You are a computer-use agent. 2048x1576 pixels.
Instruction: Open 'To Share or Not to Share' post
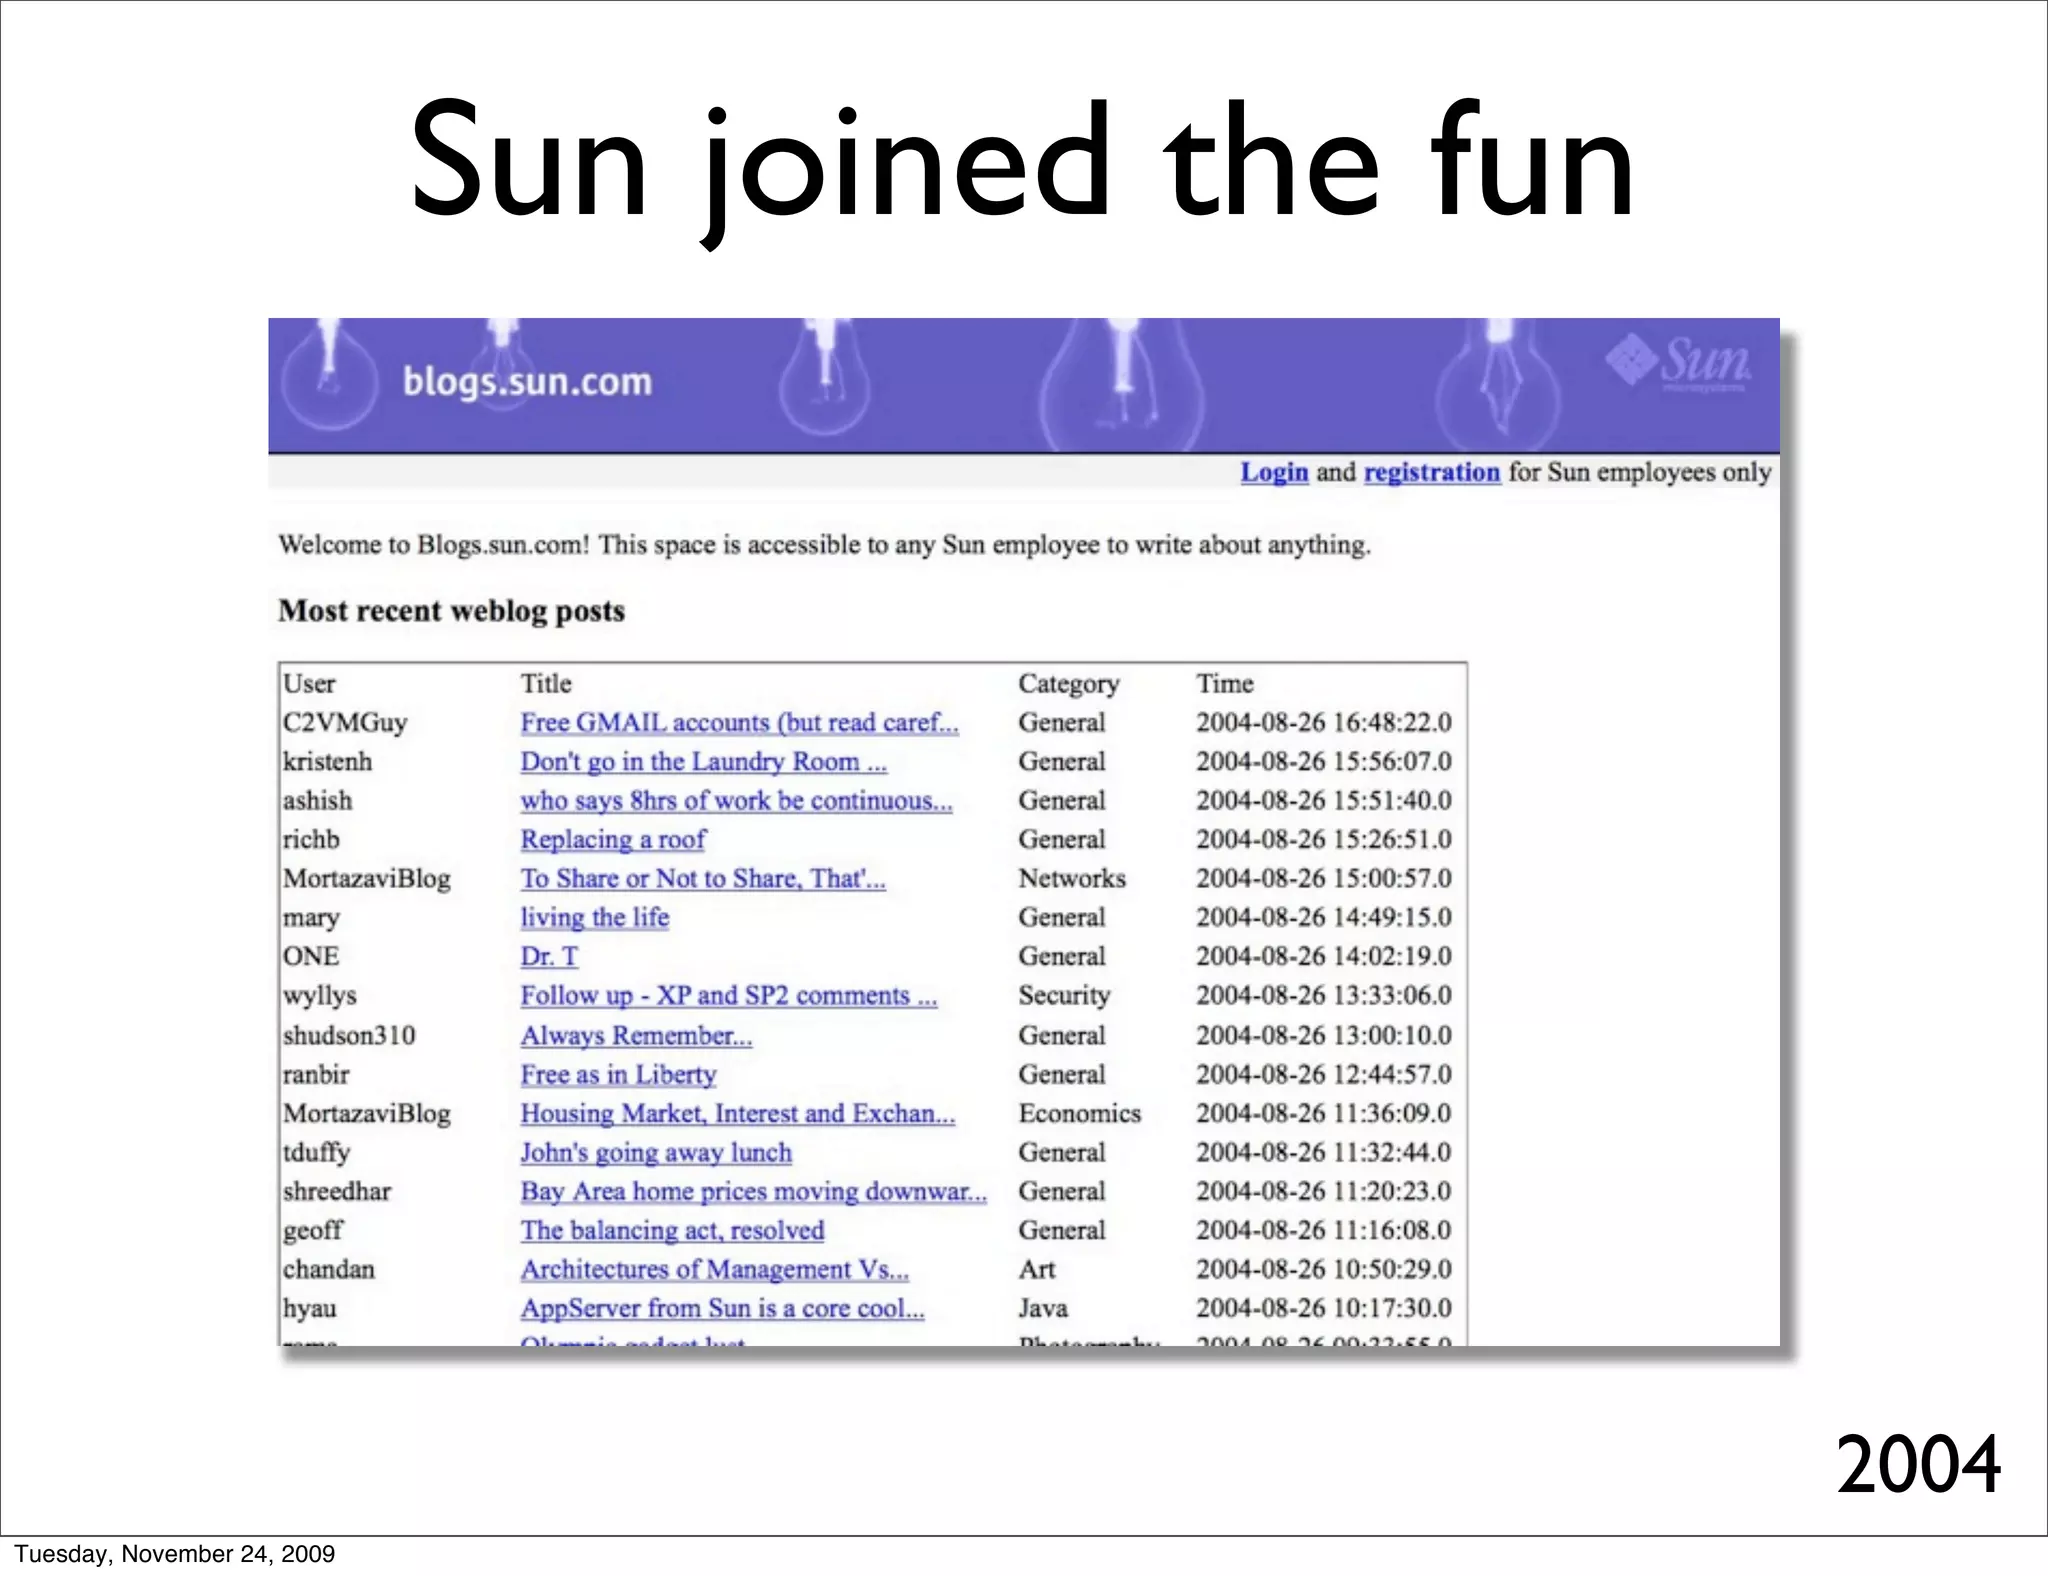pyautogui.click(x=703, y=879)
